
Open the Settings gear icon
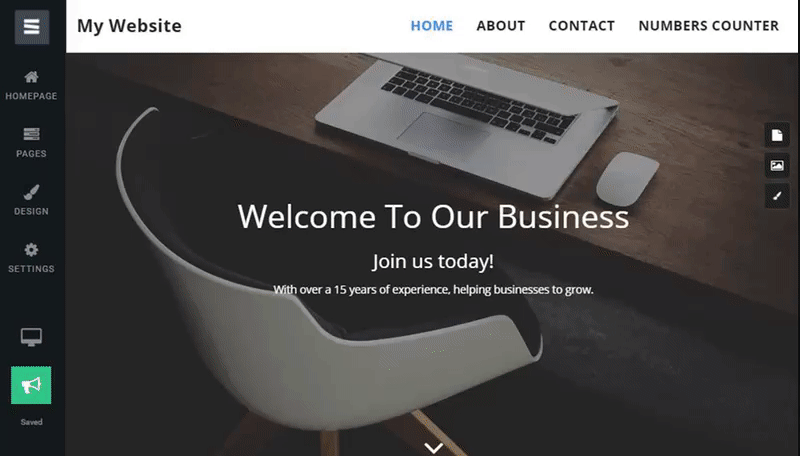pyautogui.click(x=31, y=250)
